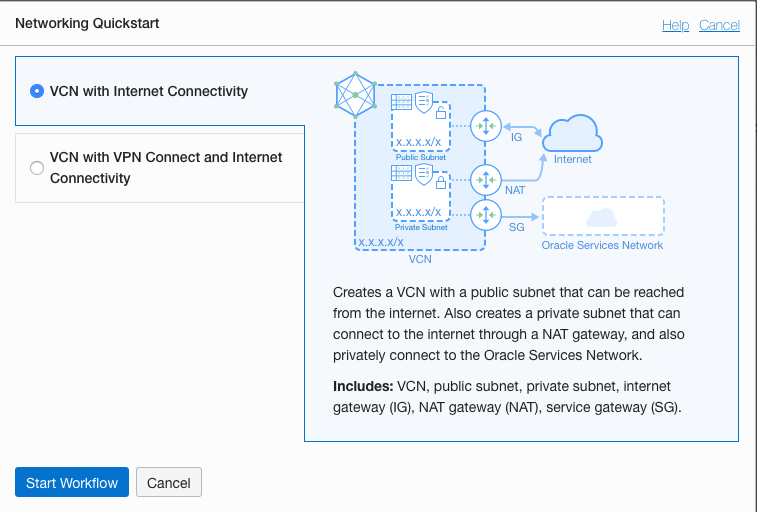Click the internet gateway (IG) icon
Screen dimensions: 757x512
click(x=485, y=127)
